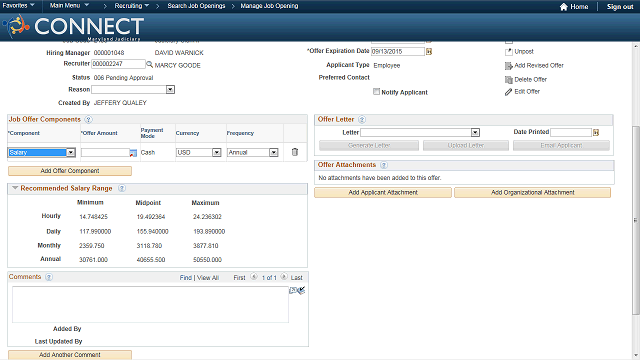640x360 pixels.
Task: Open recruiter lookup magnifier icon
Action: tap(150, 64)
